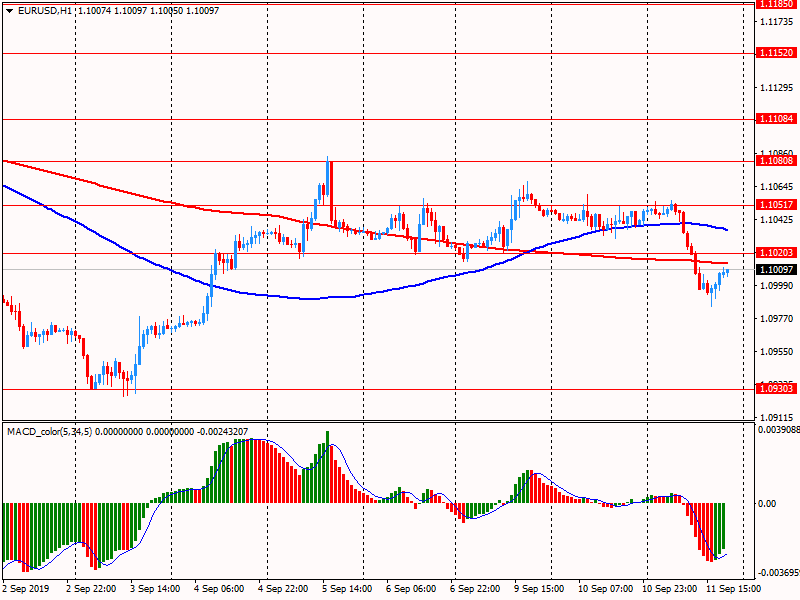This screenshot has width=800, height=600.
Task: Click the 3 Sep 14:00 time axis label
Action: click(155, 589)
